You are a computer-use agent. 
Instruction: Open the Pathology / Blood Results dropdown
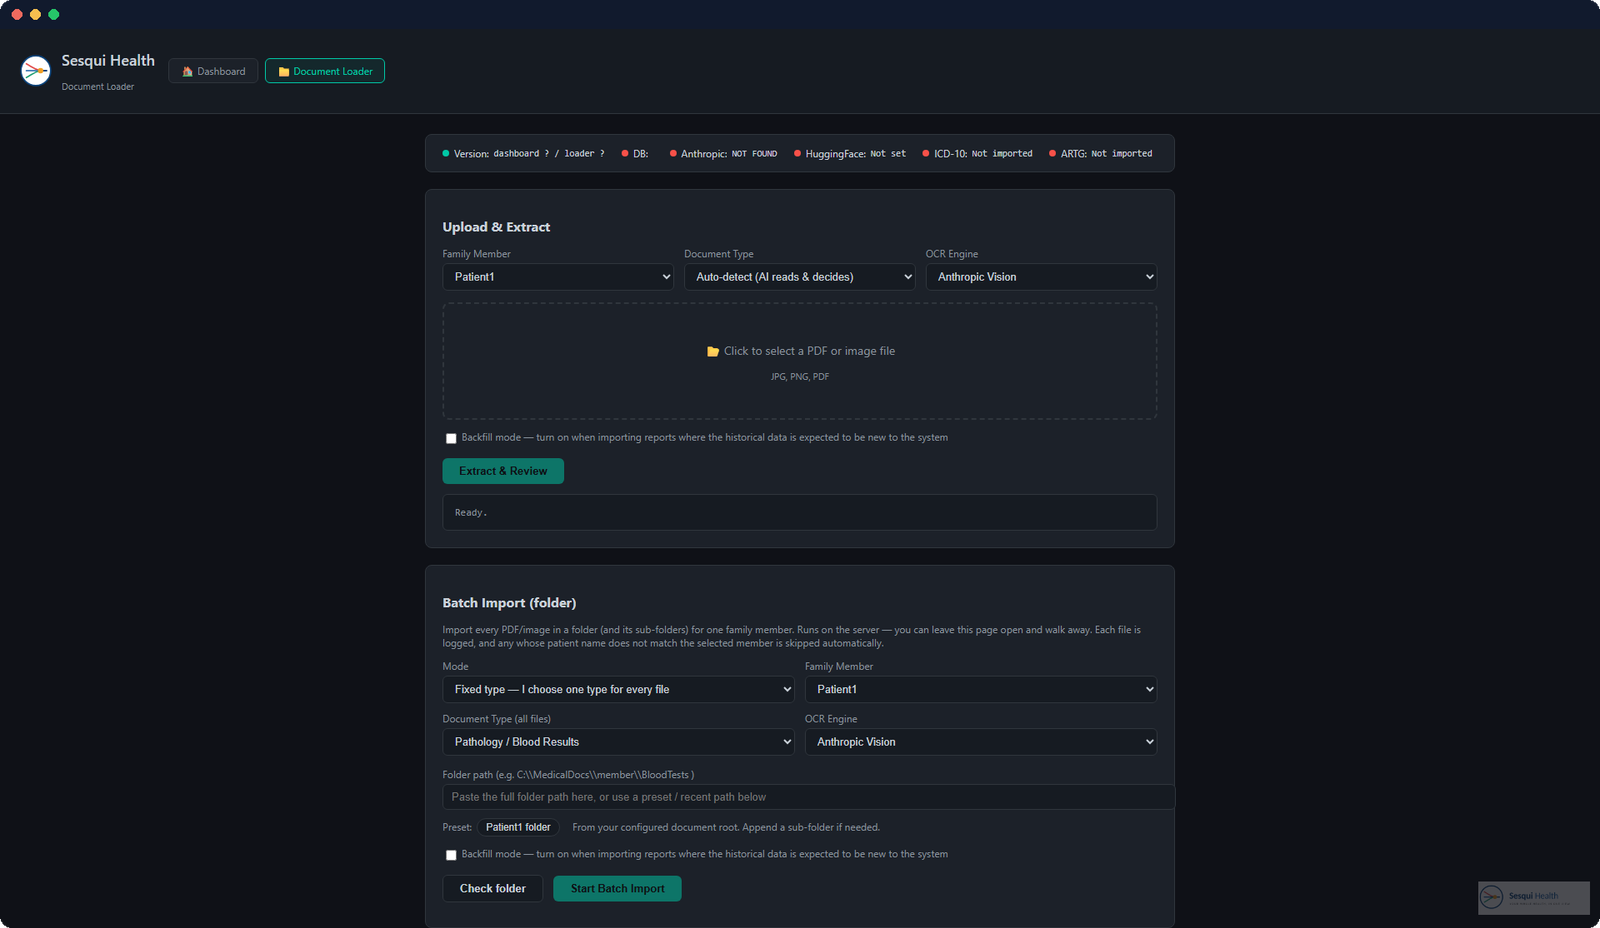click(619, 742)
